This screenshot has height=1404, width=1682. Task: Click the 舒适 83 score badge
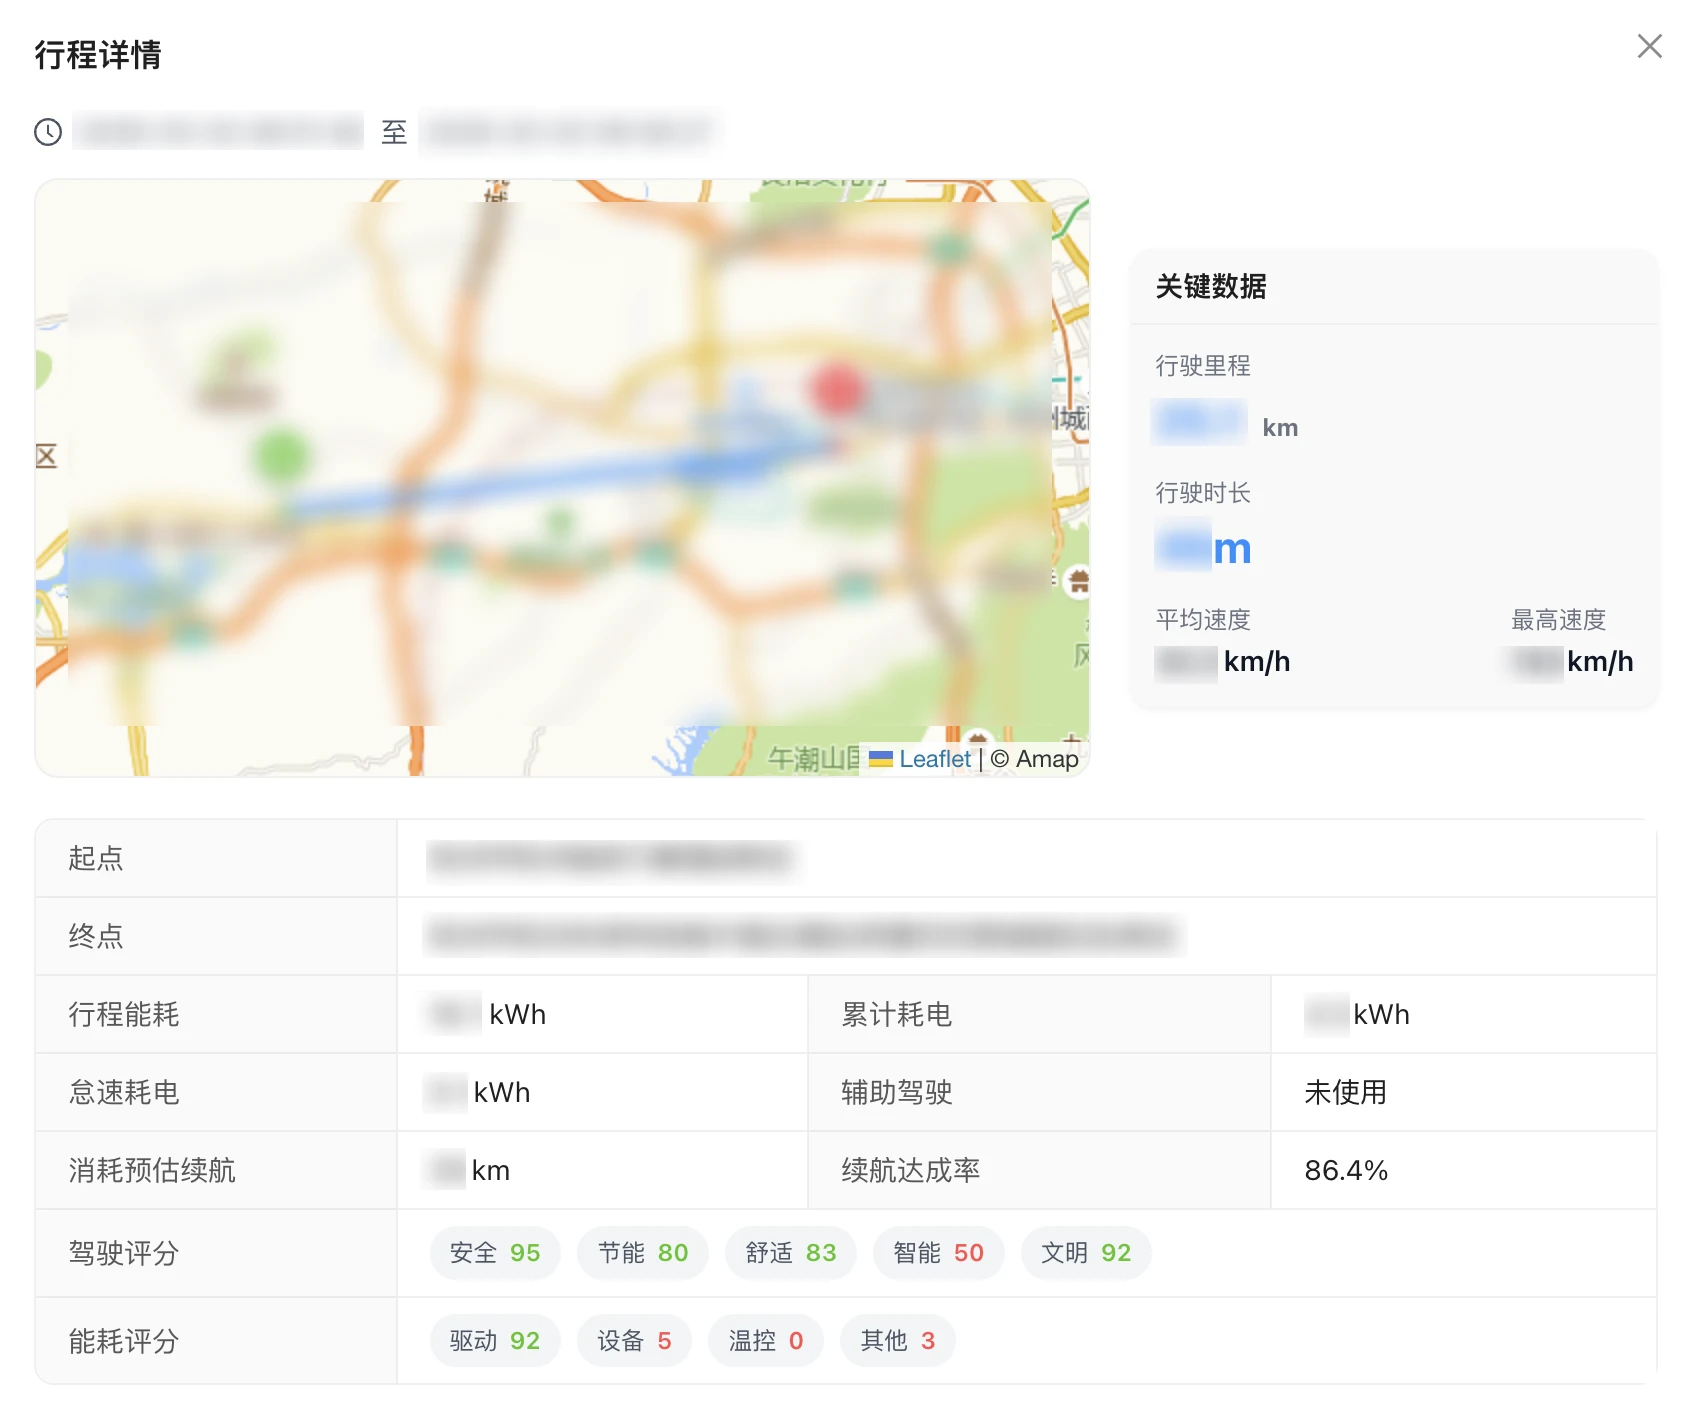coord(790,1253)
